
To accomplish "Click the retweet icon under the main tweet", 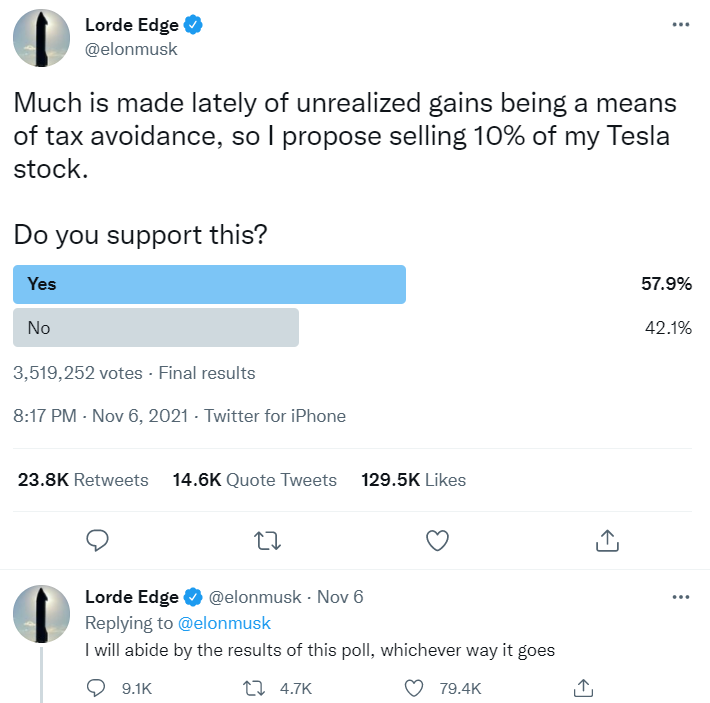I will (267, 541).
